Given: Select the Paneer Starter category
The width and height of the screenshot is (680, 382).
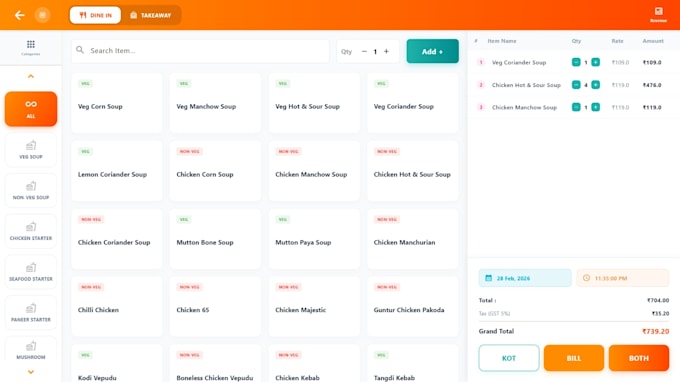Looking at the screenshot, I should (31, 313).
